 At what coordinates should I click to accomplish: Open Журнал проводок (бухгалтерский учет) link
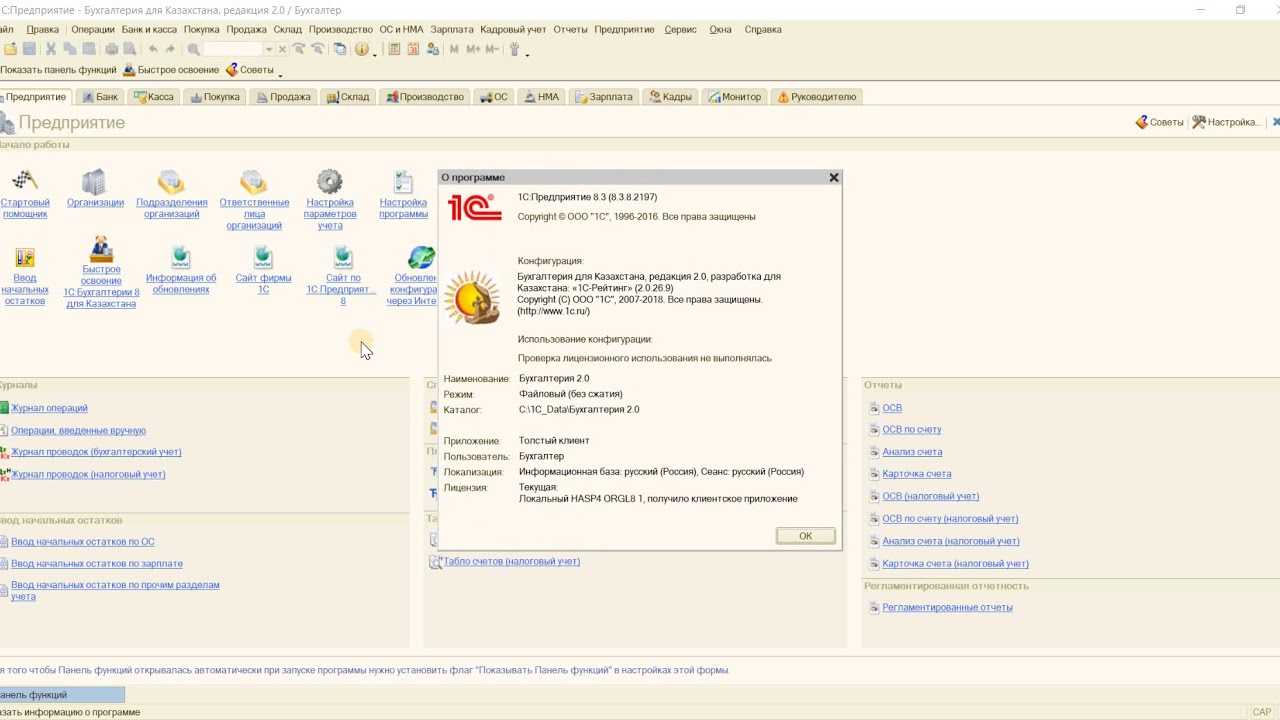point(96,452)
